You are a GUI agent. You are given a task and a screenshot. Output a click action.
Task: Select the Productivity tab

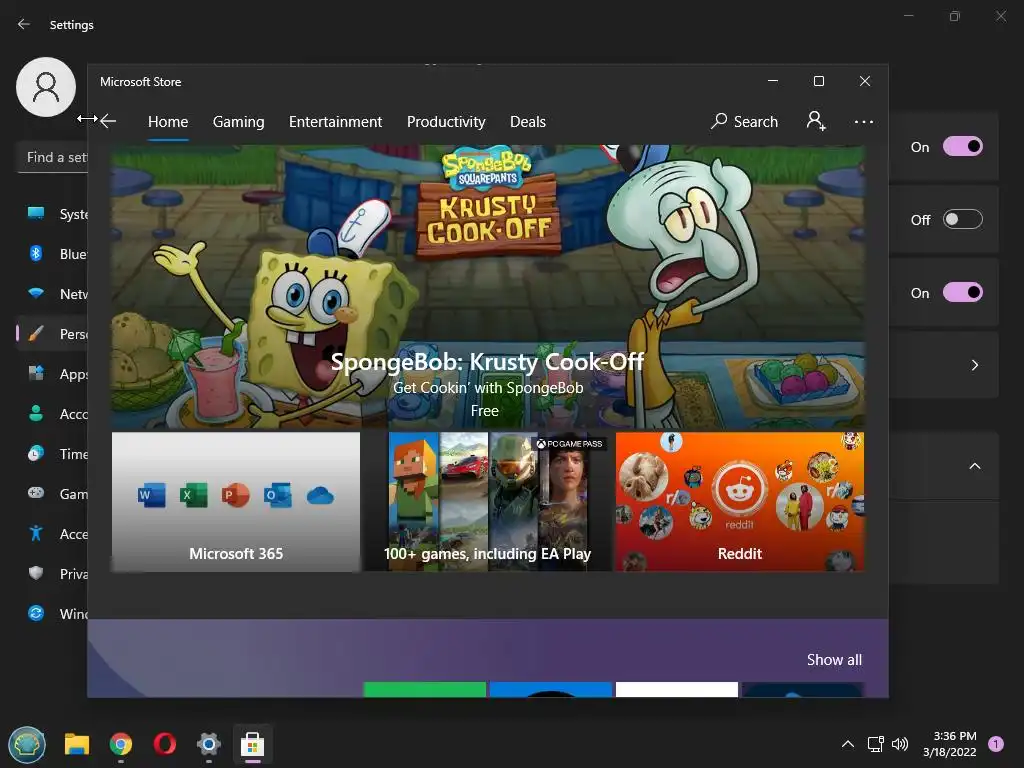click(446, 121)
